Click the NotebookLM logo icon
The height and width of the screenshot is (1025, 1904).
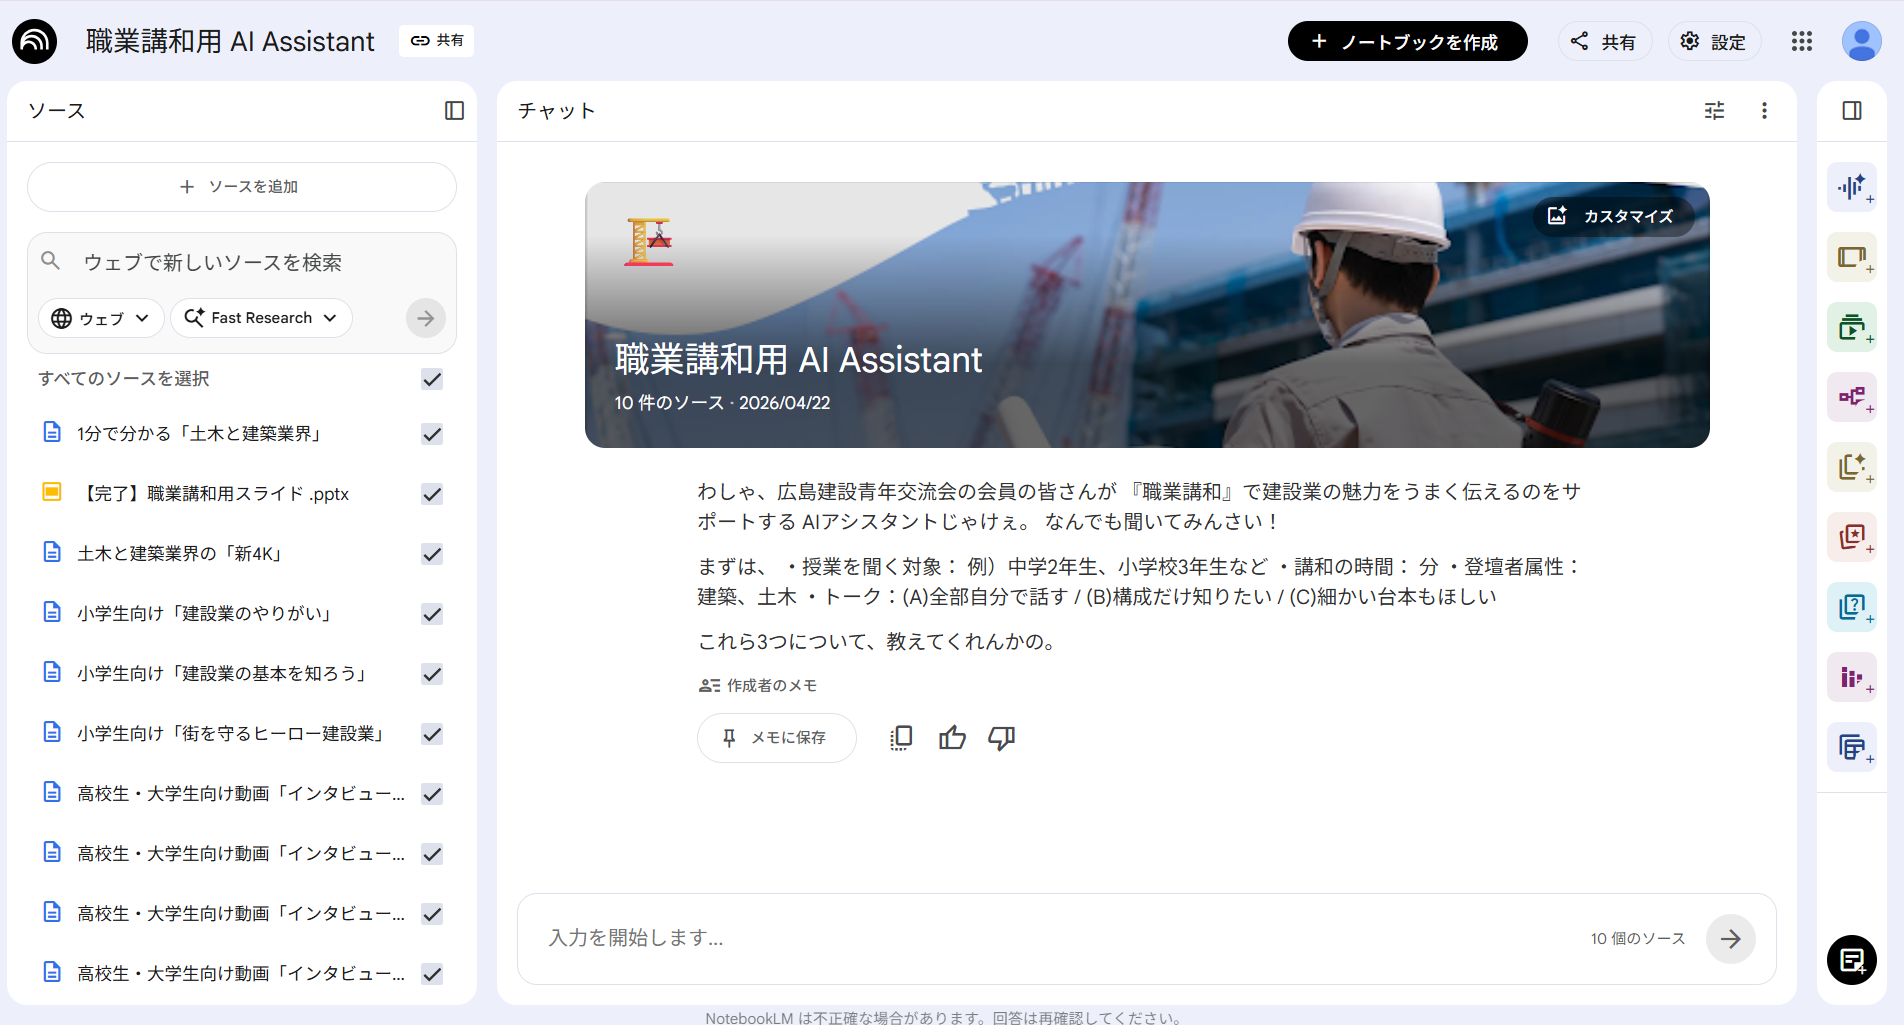pos(35,41)
